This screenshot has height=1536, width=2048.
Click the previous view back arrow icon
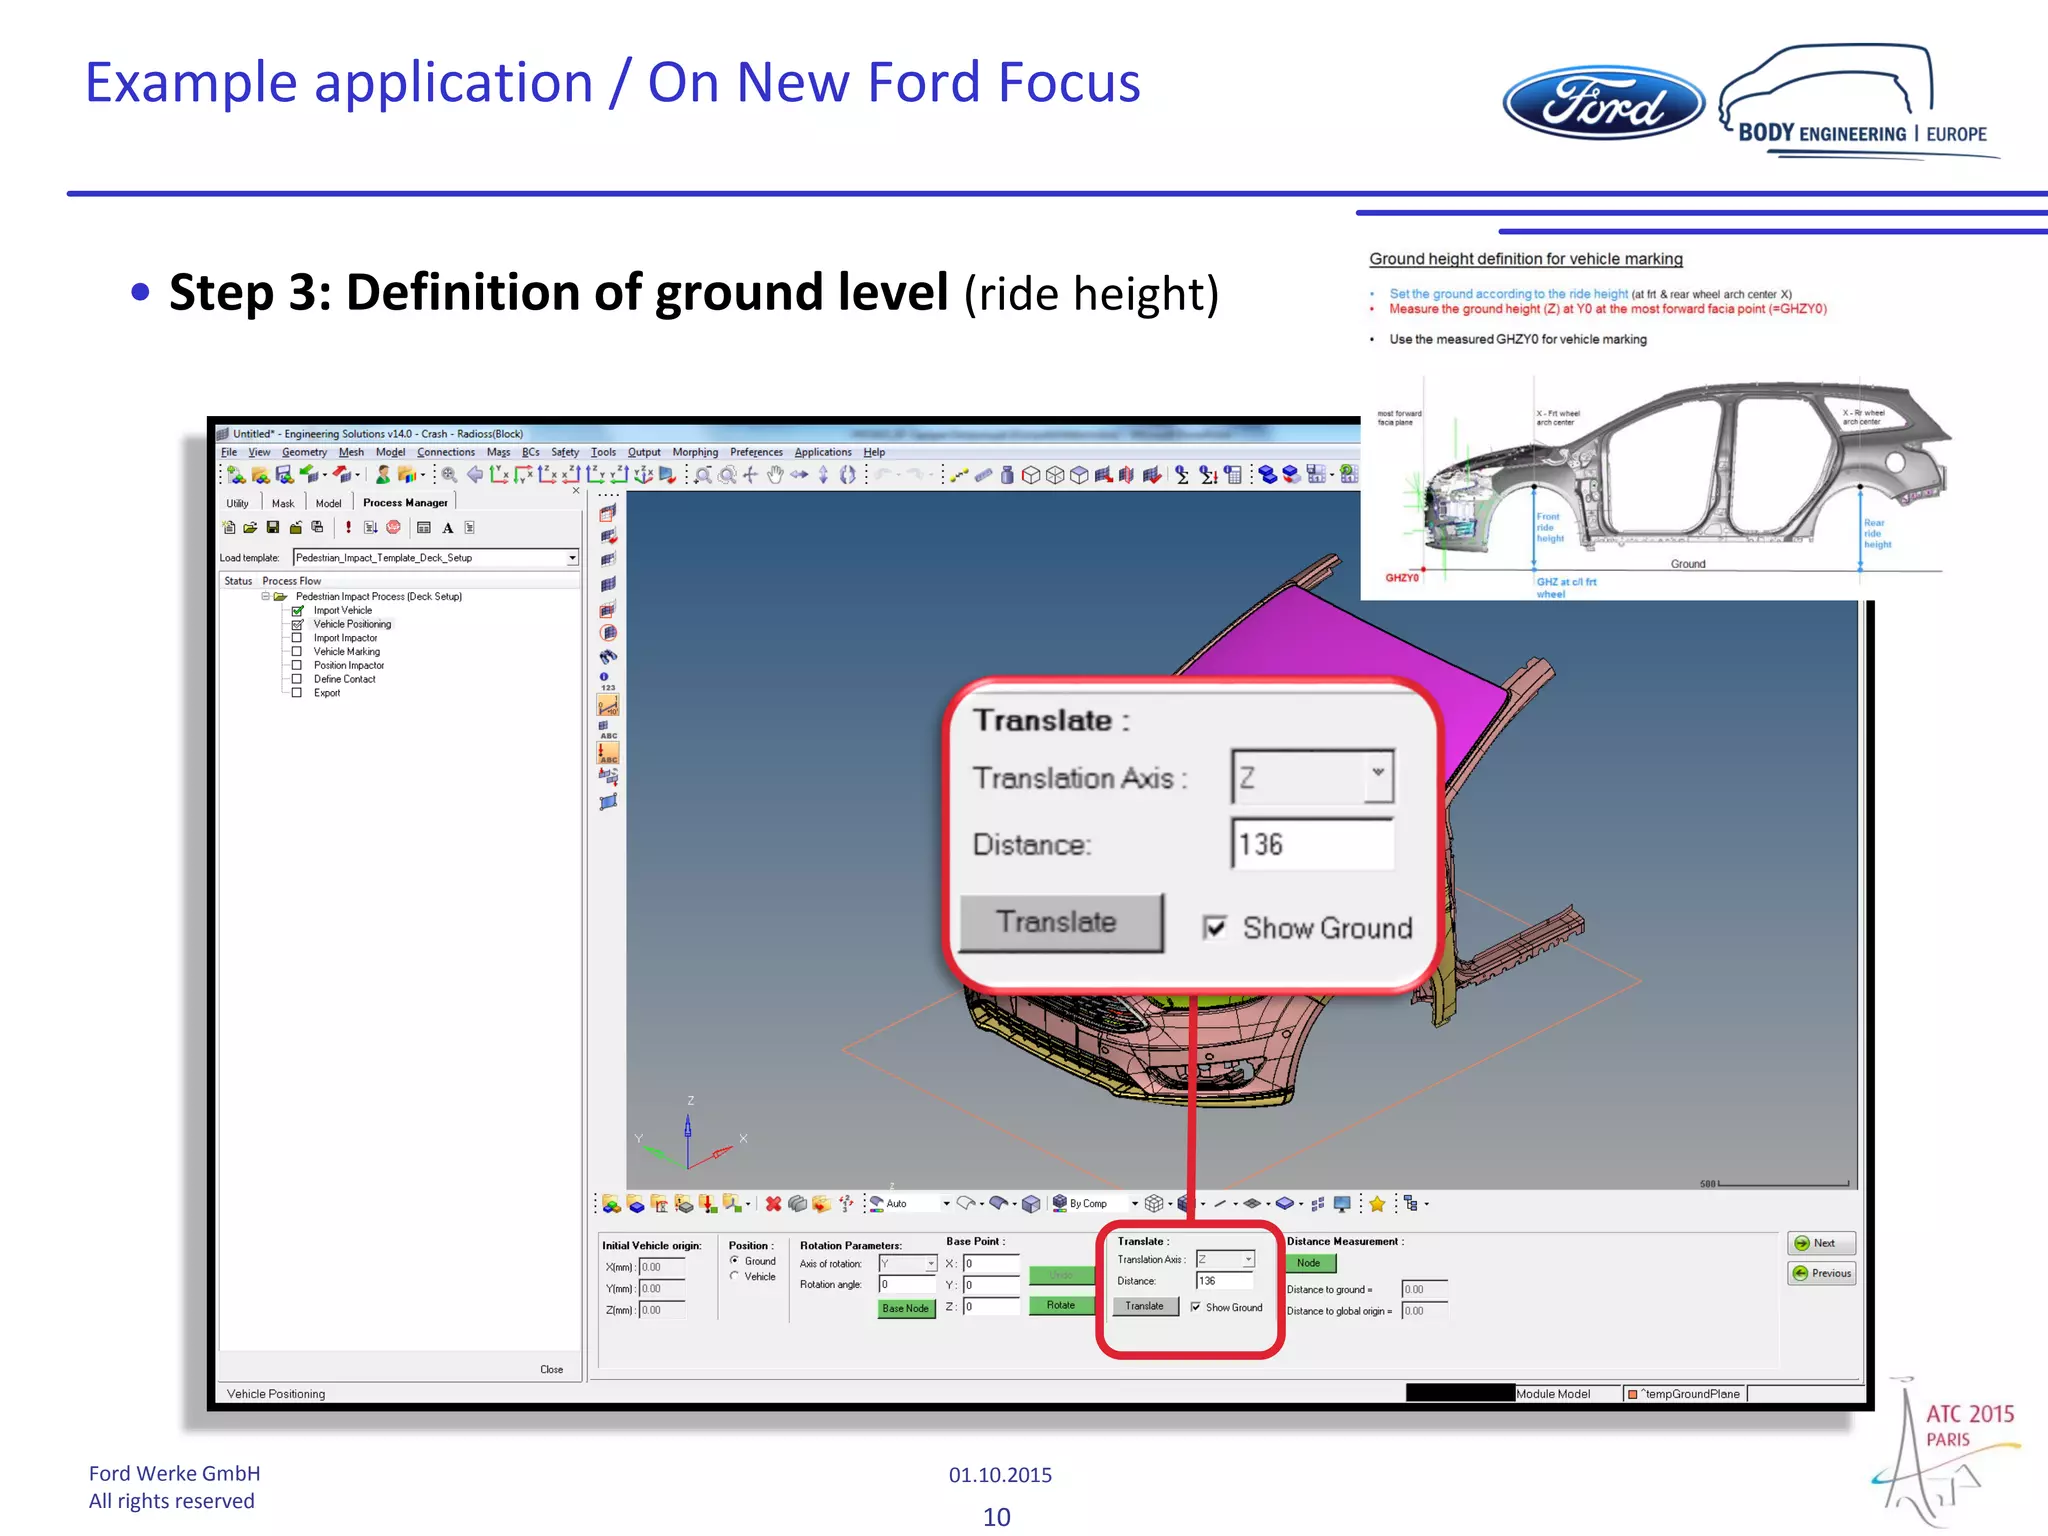475,474
